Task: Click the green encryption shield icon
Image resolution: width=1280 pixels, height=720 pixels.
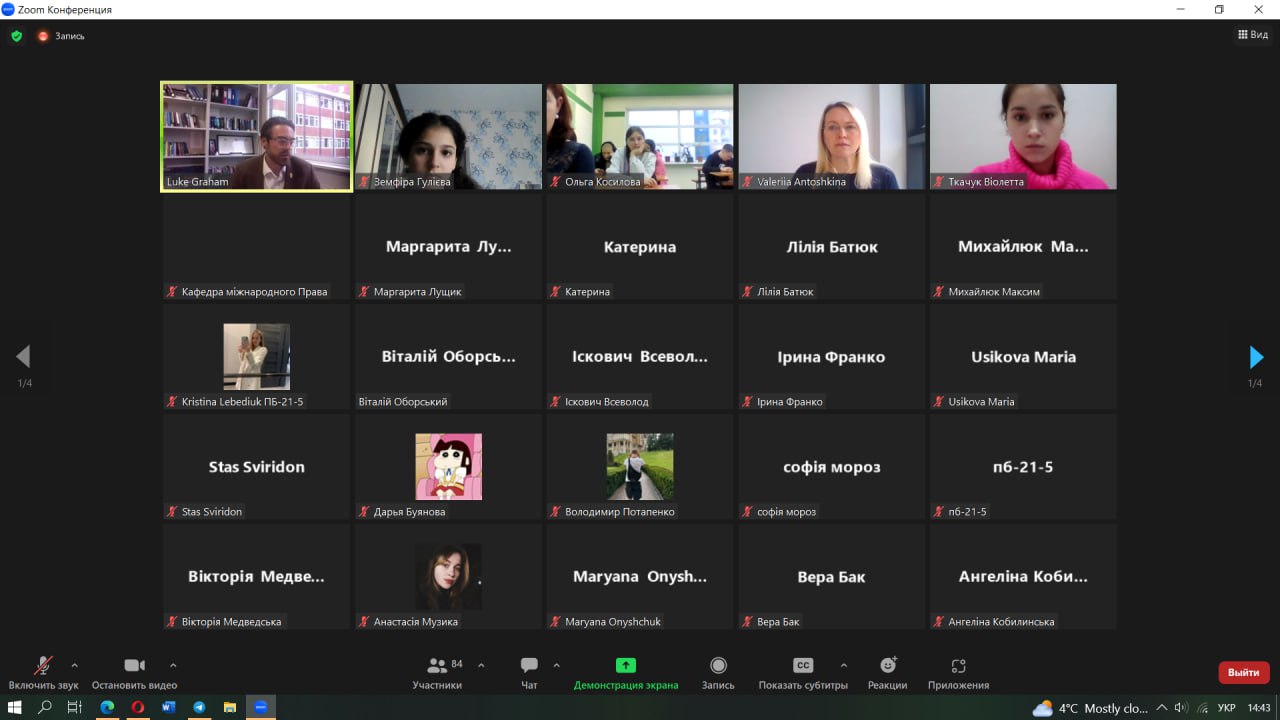Action: click(x=16, y=36)
